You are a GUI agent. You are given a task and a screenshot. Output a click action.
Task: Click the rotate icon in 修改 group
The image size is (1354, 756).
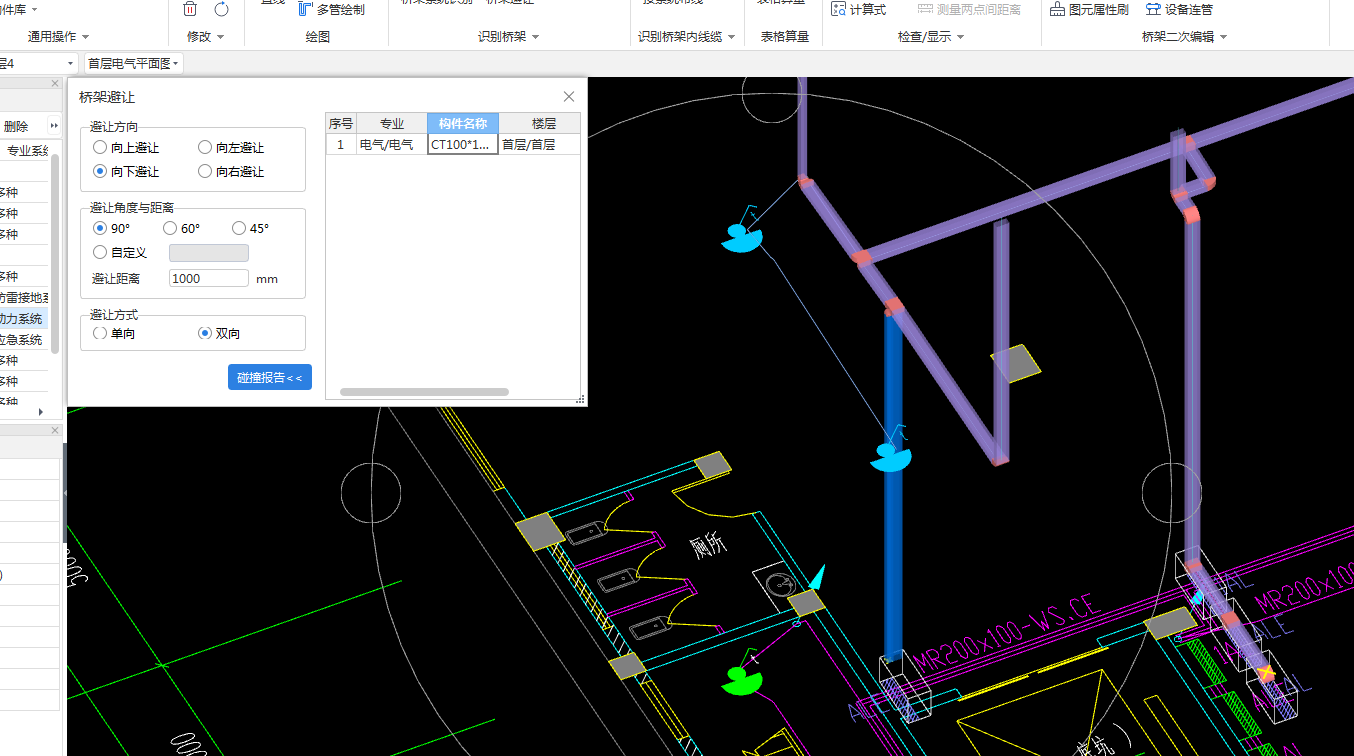[x=221, y=9]
